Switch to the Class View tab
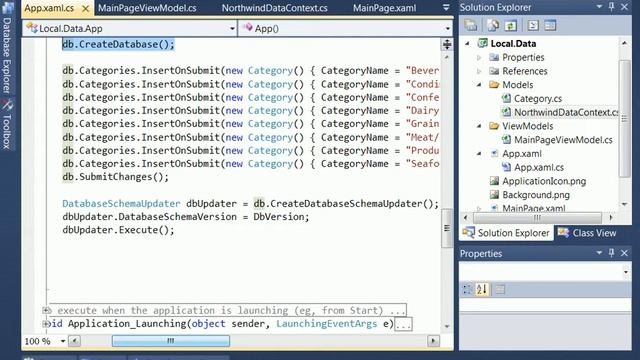 587,233
